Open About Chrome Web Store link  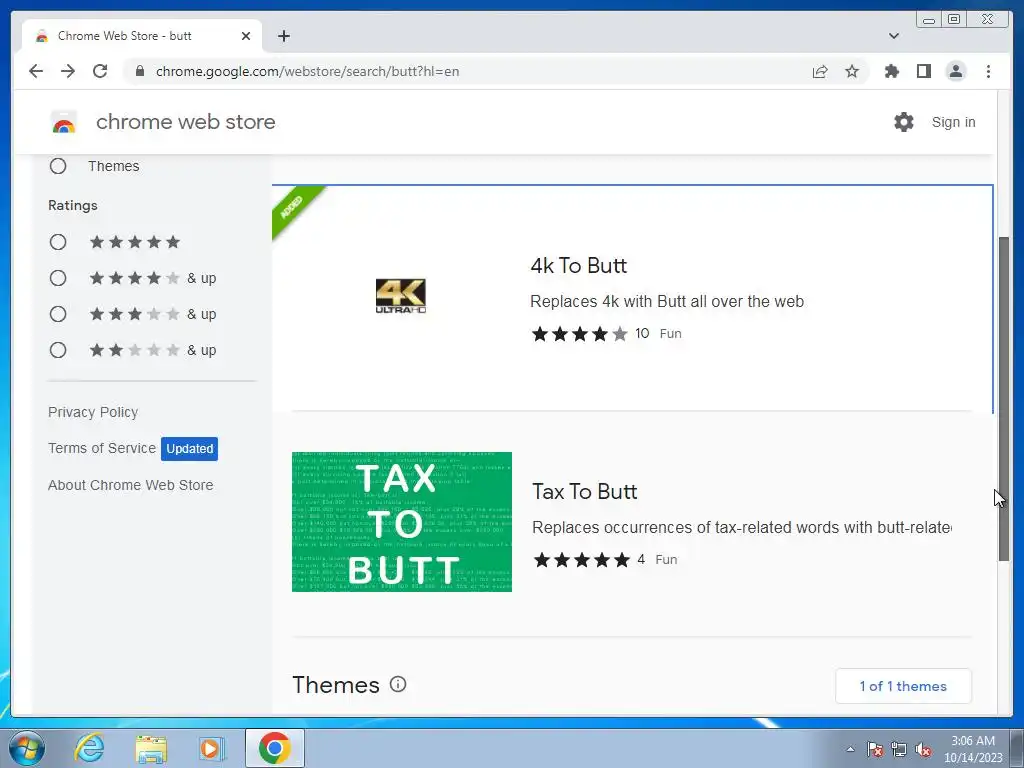tap(131, 485)
